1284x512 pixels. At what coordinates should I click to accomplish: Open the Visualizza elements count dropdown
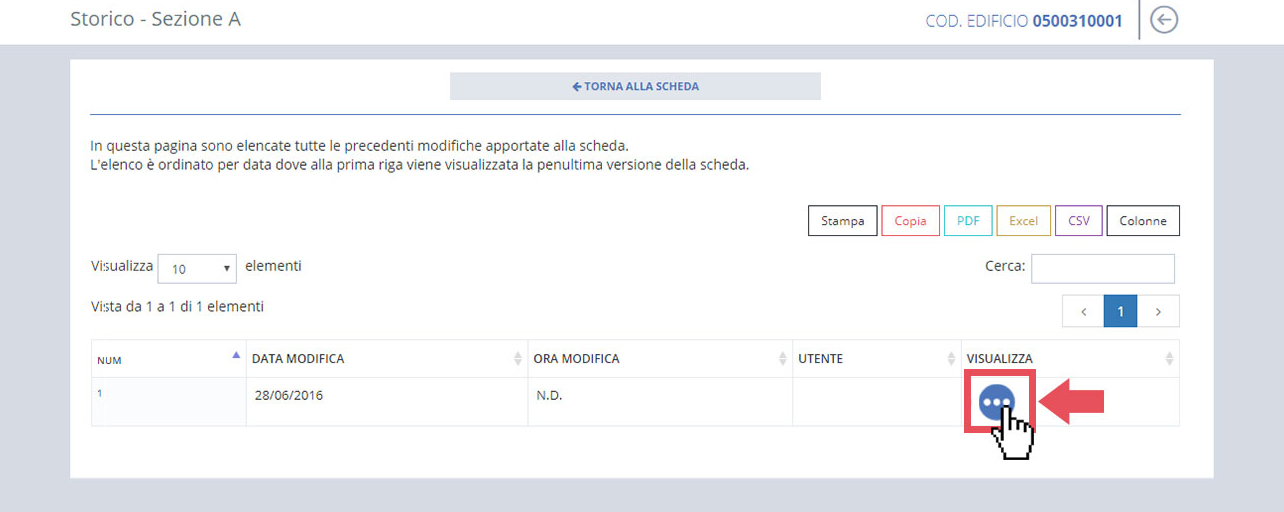197,268
